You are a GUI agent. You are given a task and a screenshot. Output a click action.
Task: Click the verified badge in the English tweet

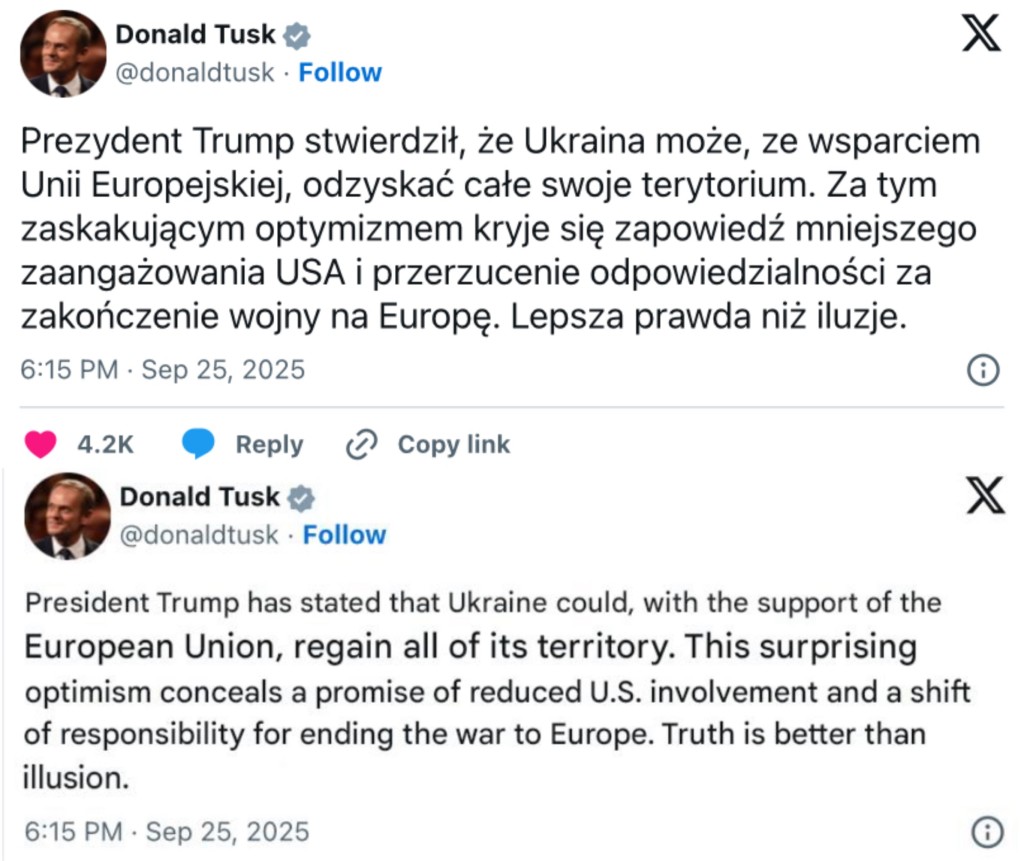302,497
